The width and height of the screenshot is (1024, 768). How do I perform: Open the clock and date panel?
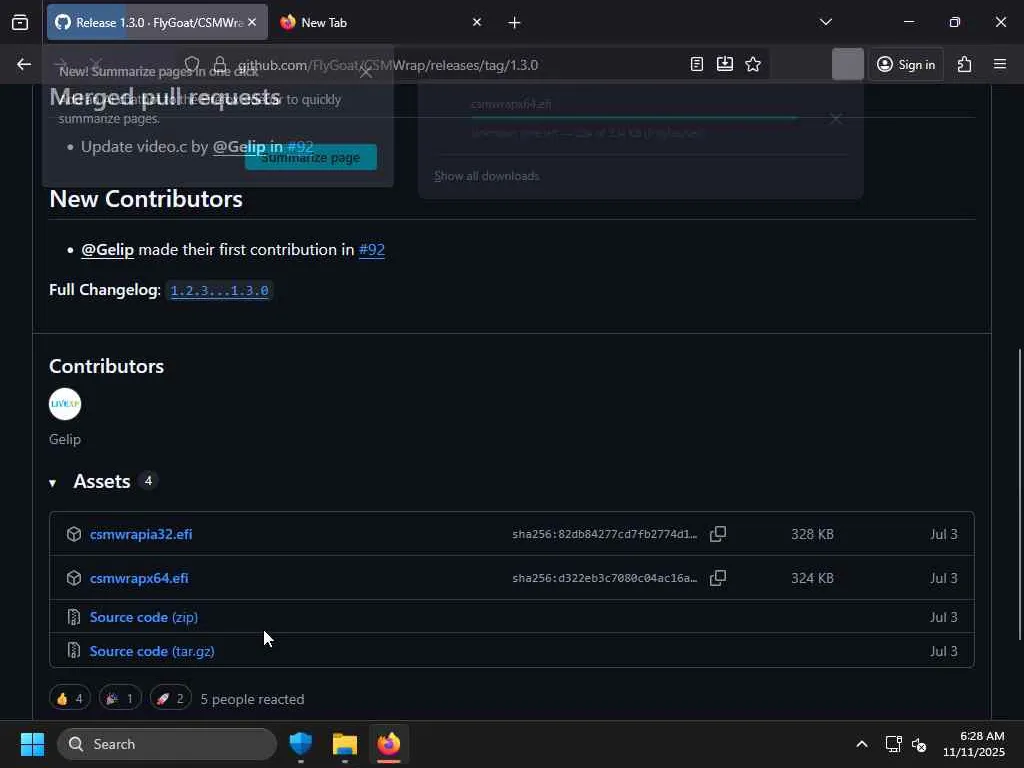click(974, 744)
